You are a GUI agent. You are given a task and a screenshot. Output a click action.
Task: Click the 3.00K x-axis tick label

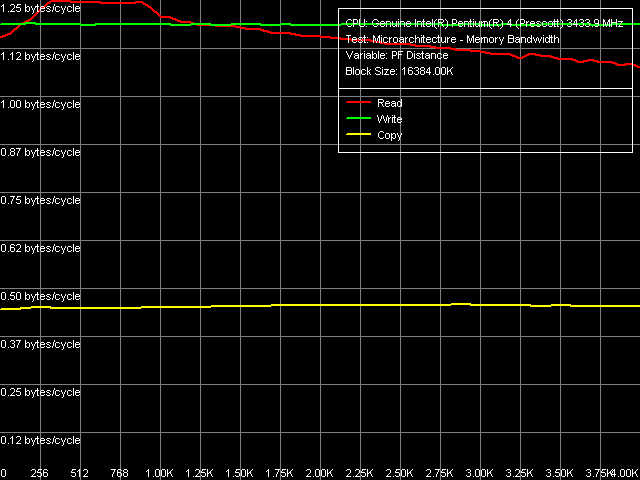(480, 473)
